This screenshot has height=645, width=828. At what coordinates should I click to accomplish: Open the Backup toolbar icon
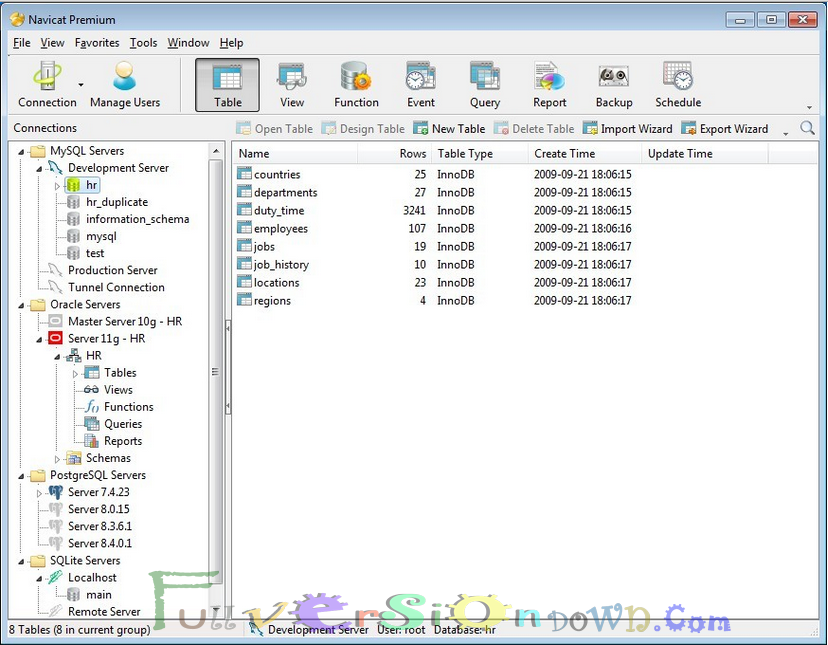[x=614, y=85]
